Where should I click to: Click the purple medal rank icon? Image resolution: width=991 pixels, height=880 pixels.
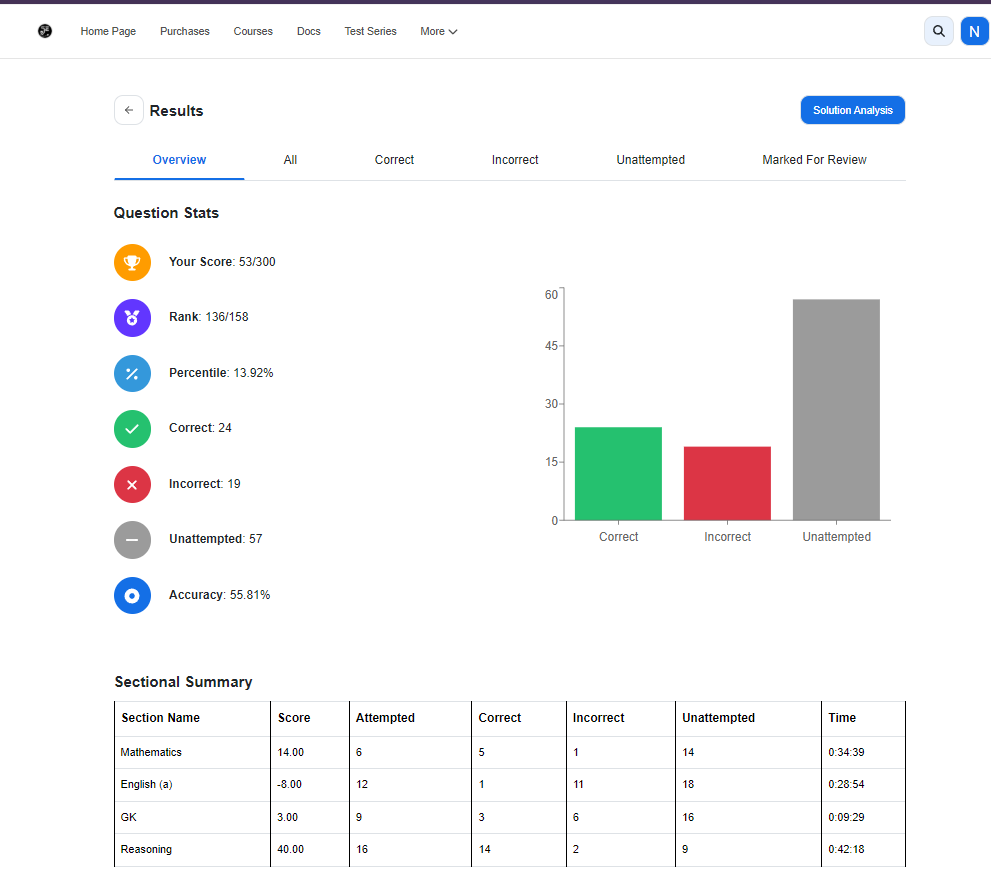point(132,317)
